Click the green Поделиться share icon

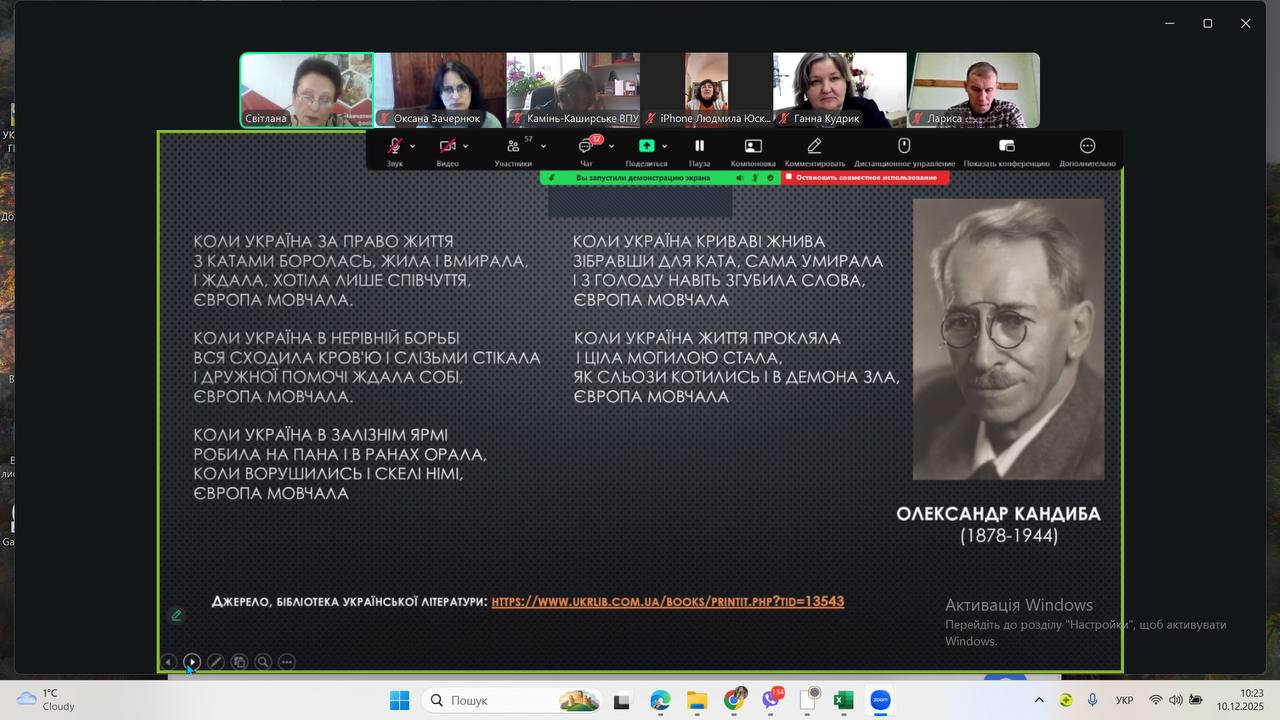point(646,147)
